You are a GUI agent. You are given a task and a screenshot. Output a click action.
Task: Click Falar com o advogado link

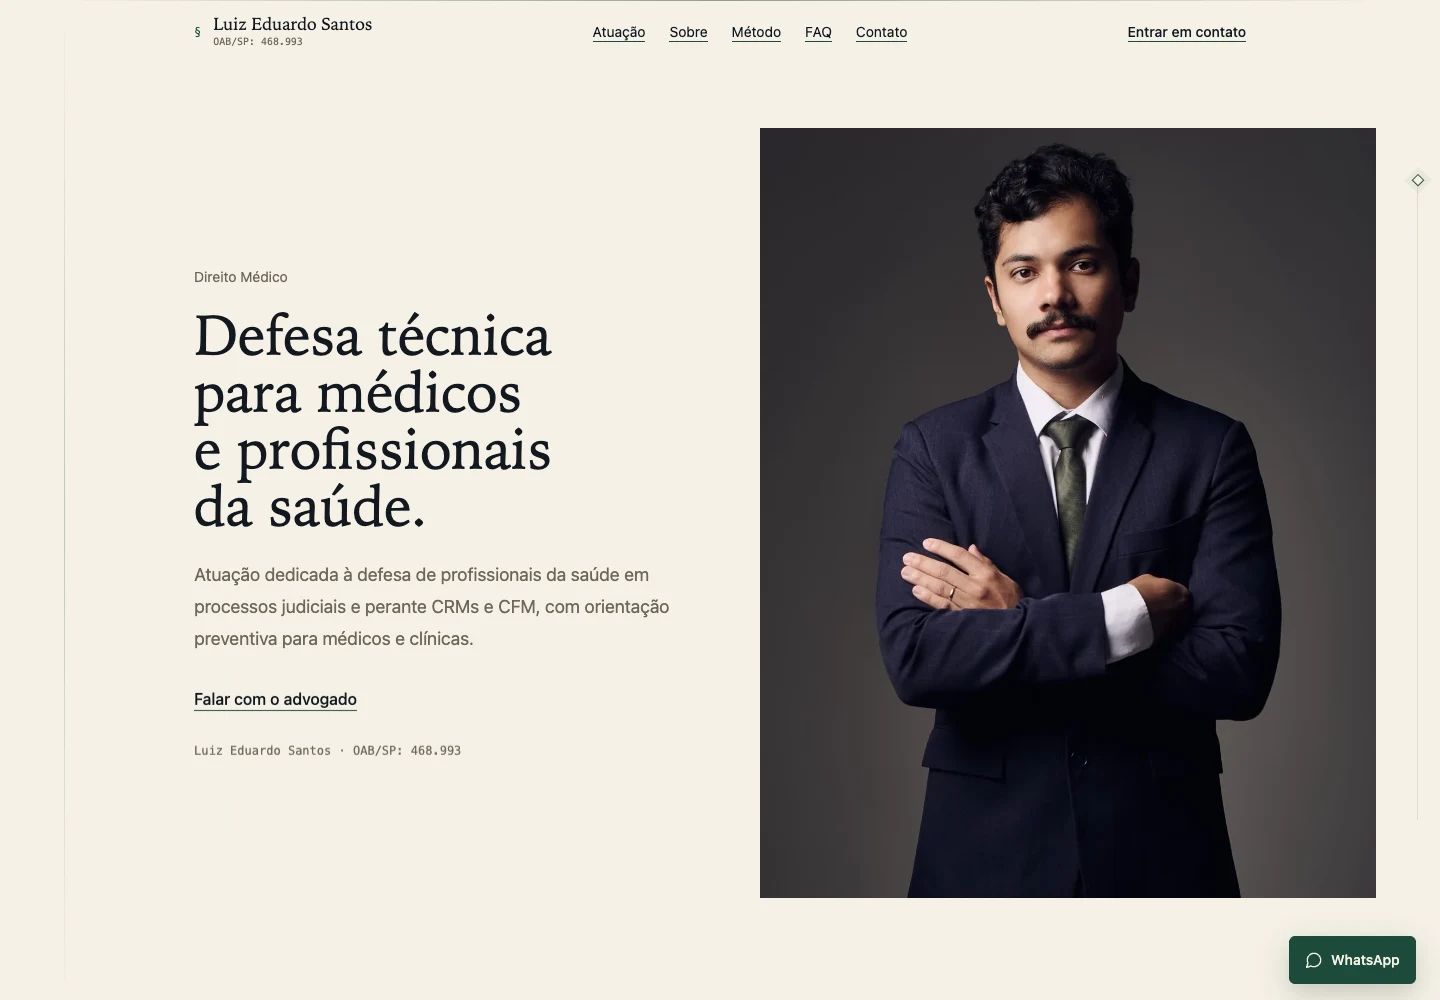point(275,699)
